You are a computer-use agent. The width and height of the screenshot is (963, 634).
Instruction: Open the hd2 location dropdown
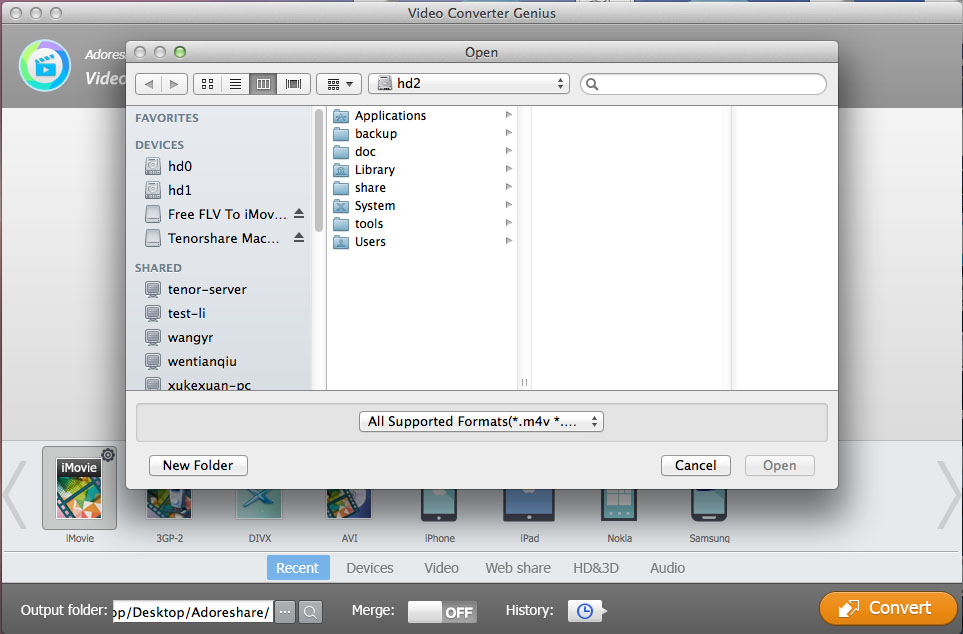(x=468, y=84)
